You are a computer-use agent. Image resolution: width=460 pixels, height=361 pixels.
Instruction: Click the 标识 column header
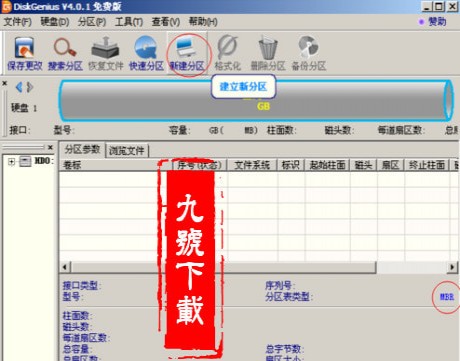[291, 165]
